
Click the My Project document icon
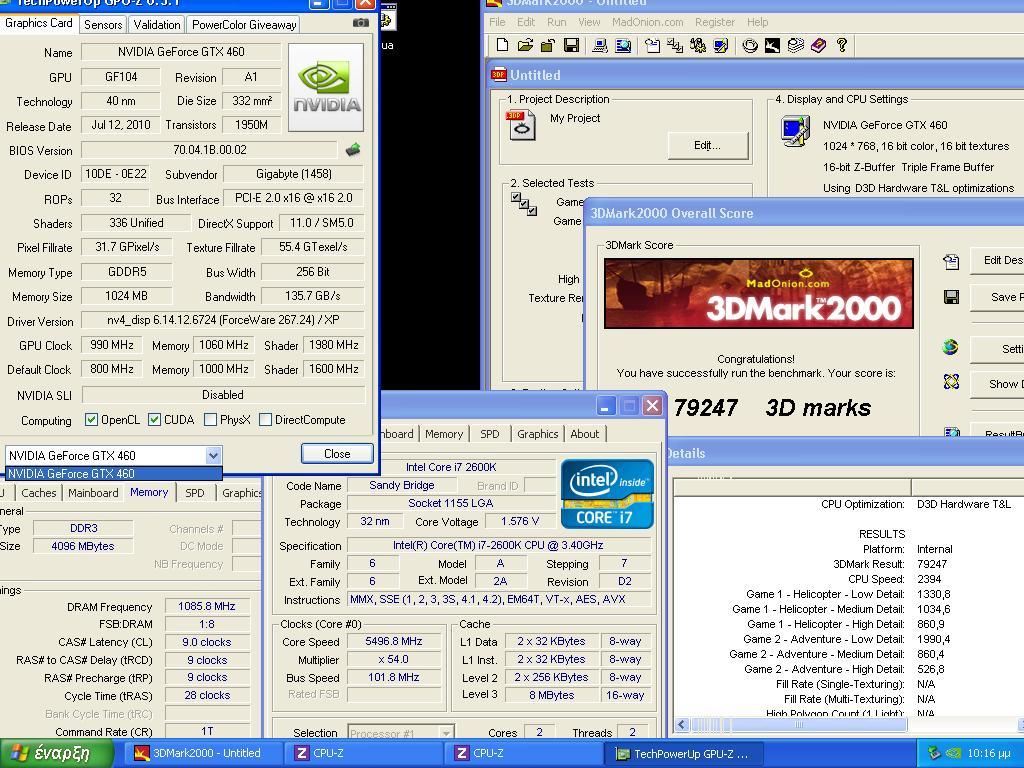tap(520, 125)
